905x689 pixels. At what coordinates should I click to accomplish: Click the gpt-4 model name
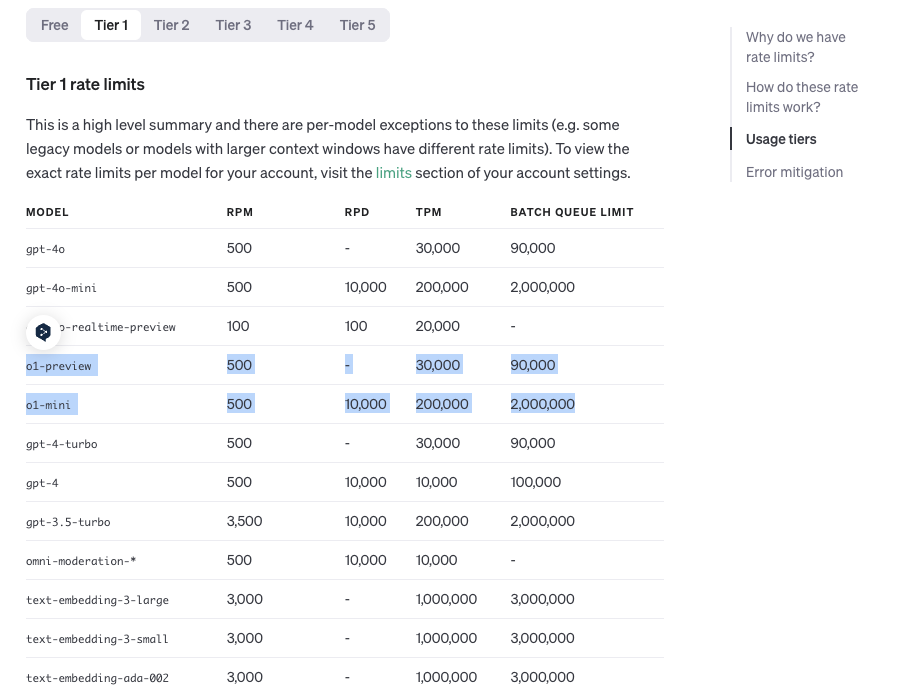[42, 483]
